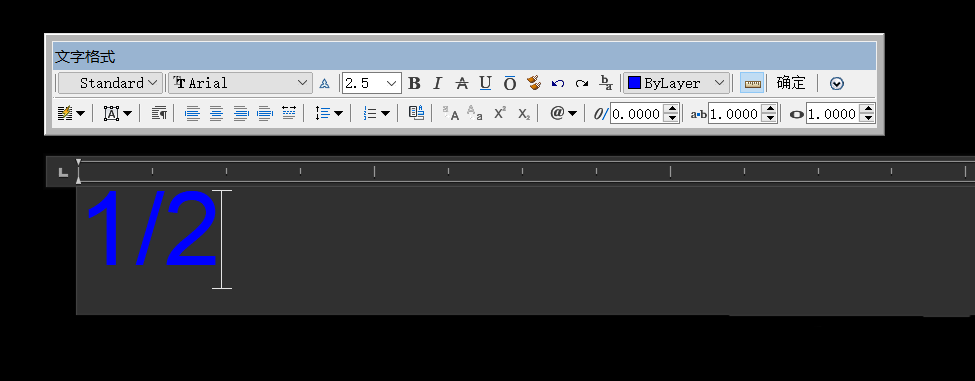975x381 pixels.
Task: Justify the paragraph text
Action: click(x=265, y=113)
